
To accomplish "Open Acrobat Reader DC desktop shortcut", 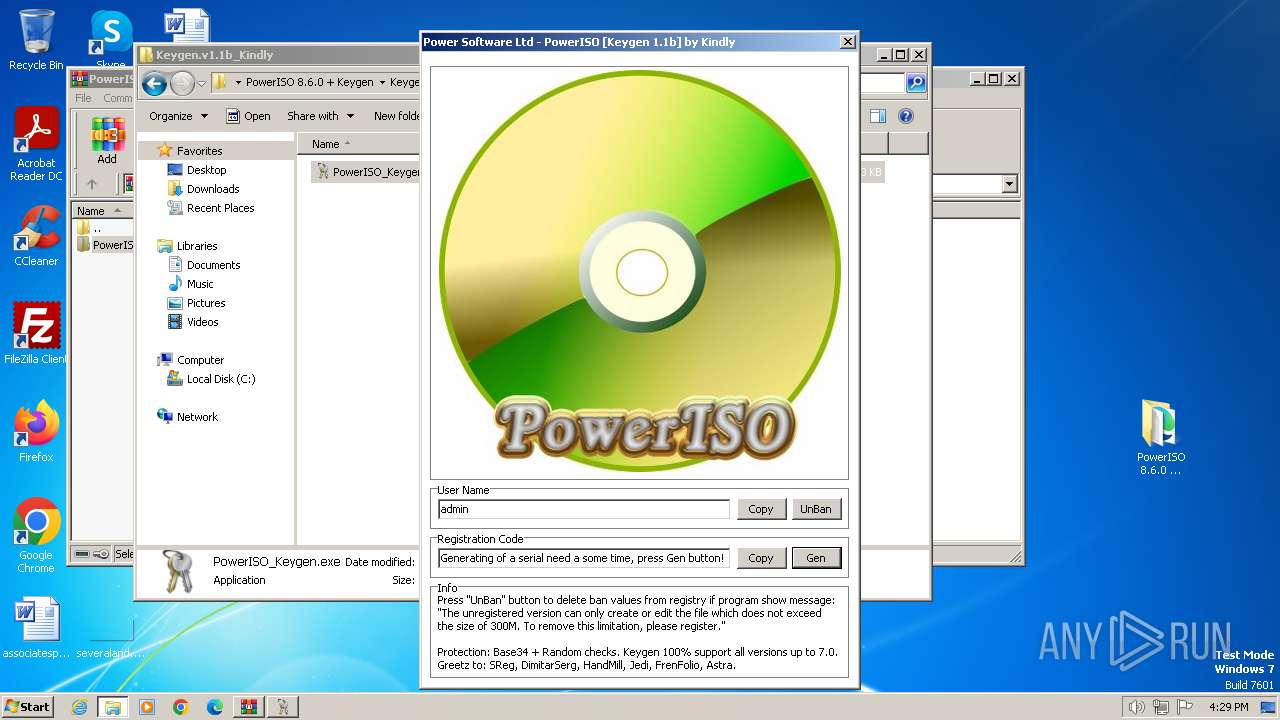I will click(x=36, y=145).
